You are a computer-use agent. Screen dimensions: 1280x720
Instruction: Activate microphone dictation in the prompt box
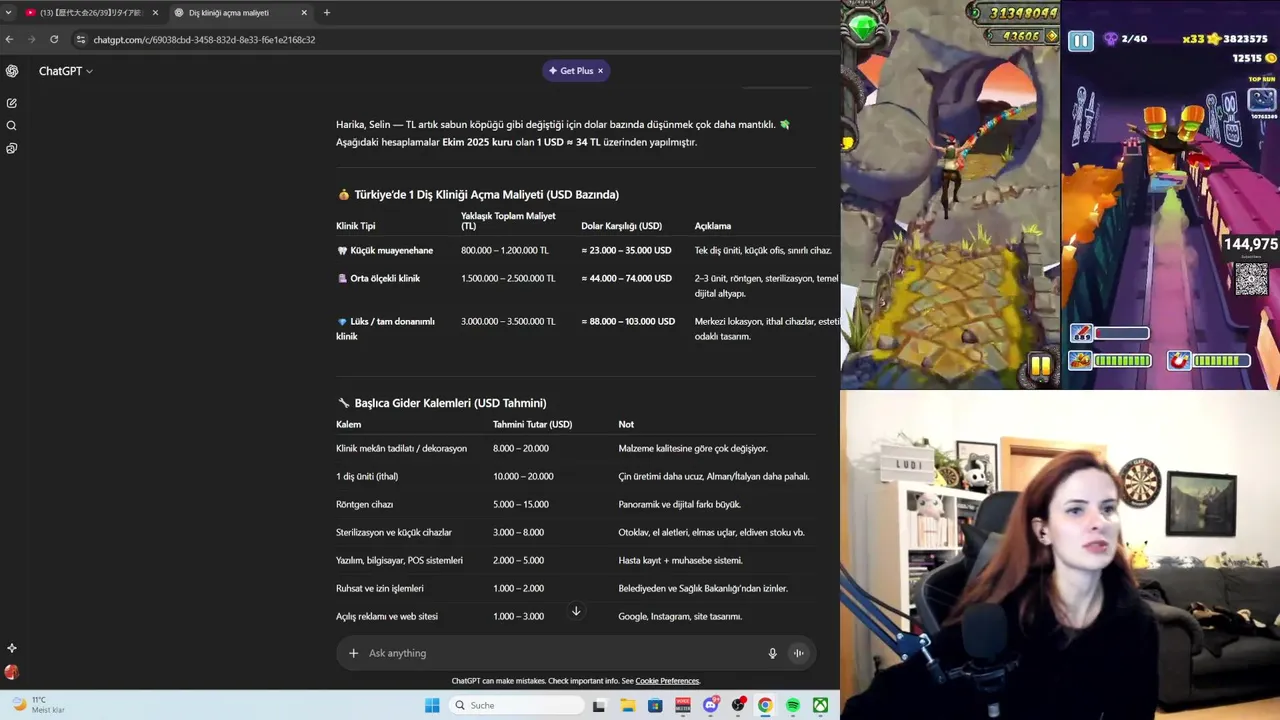(772, 653)
